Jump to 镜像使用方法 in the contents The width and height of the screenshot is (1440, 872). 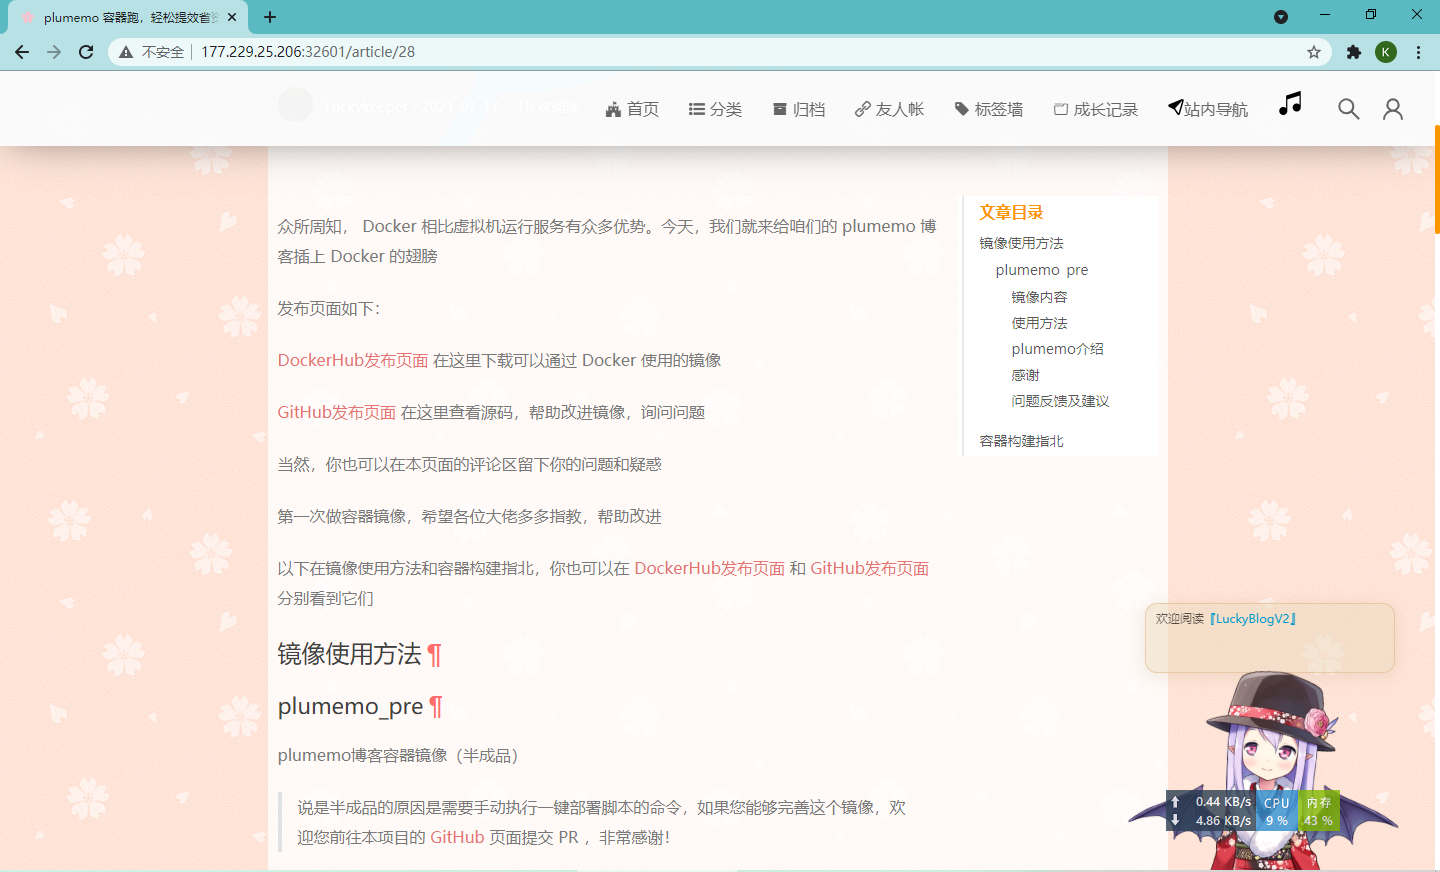(1021, 243)
